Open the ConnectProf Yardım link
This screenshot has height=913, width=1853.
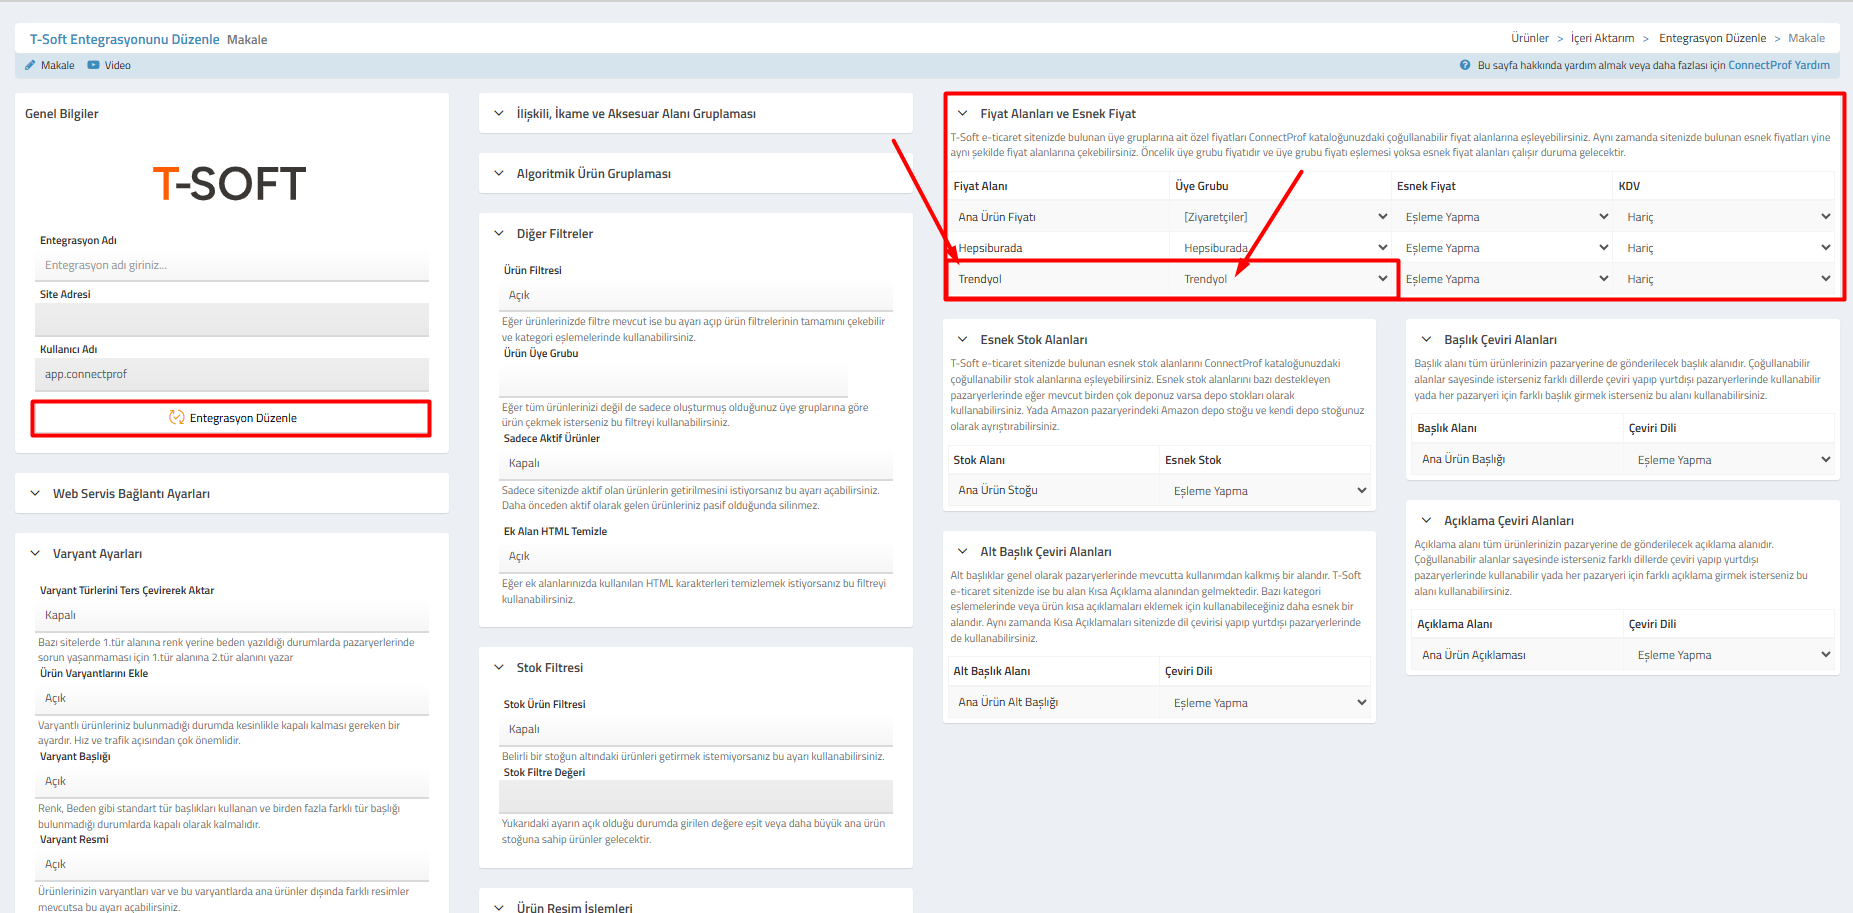coord(1779,65)
